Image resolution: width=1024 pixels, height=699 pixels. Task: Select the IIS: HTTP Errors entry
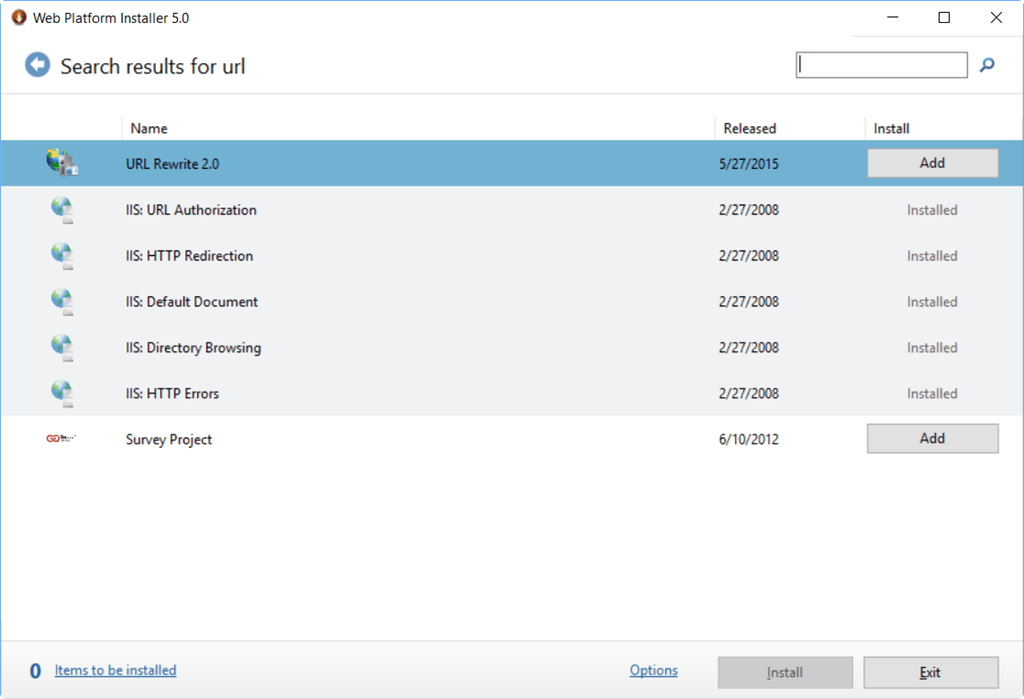[x=172, y=393]
